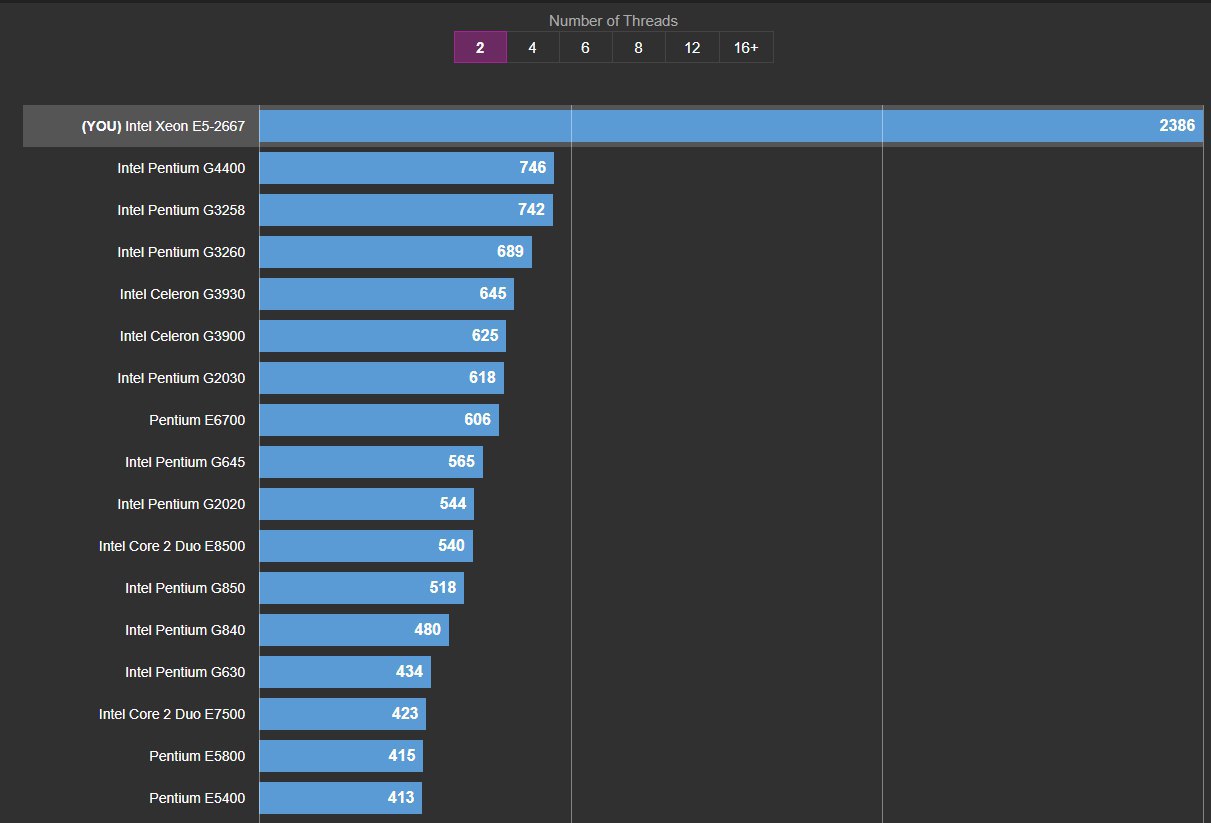
Task: Switch to 16+ threads tab
Action: click(x=746, y=47)
